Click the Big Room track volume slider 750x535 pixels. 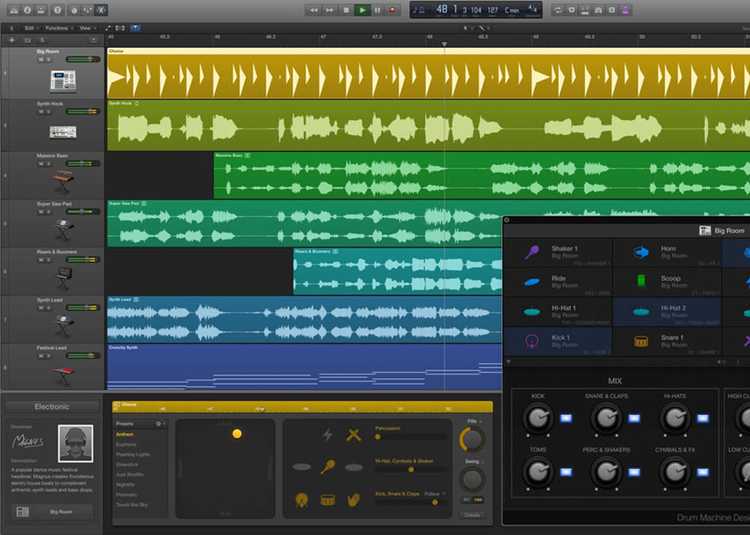coord(83,59)
